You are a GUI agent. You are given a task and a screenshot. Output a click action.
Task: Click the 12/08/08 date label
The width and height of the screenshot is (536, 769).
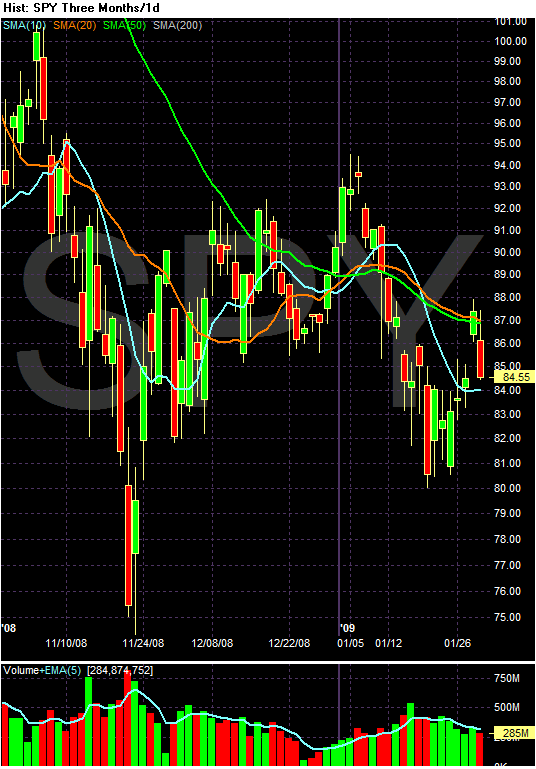(212, 642)
